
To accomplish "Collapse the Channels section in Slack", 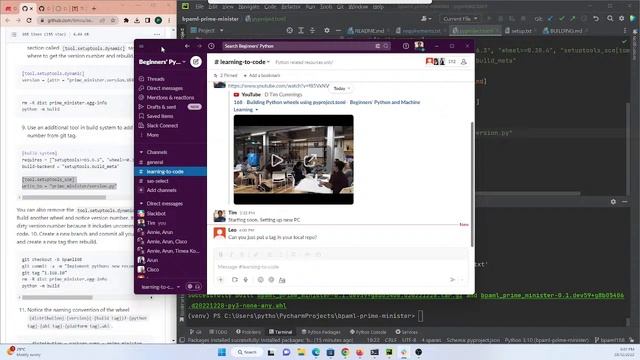I will [x=142, y=152].
